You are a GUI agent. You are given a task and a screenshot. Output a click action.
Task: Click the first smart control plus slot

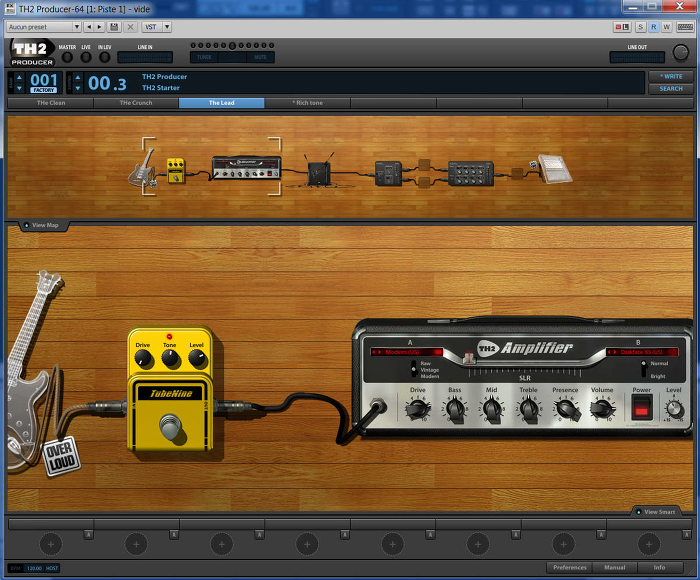click(x=50, y=544)
